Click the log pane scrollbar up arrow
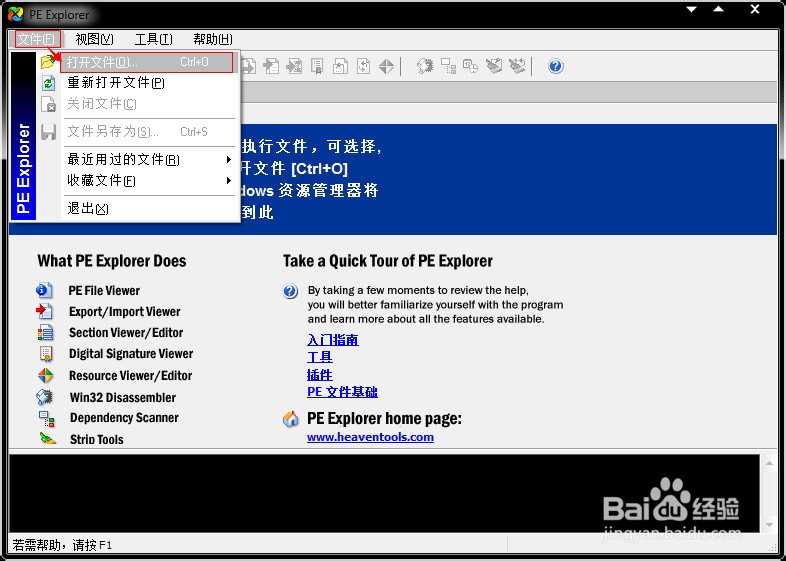This screenshot has width=786, height=561. click(769, 462)
